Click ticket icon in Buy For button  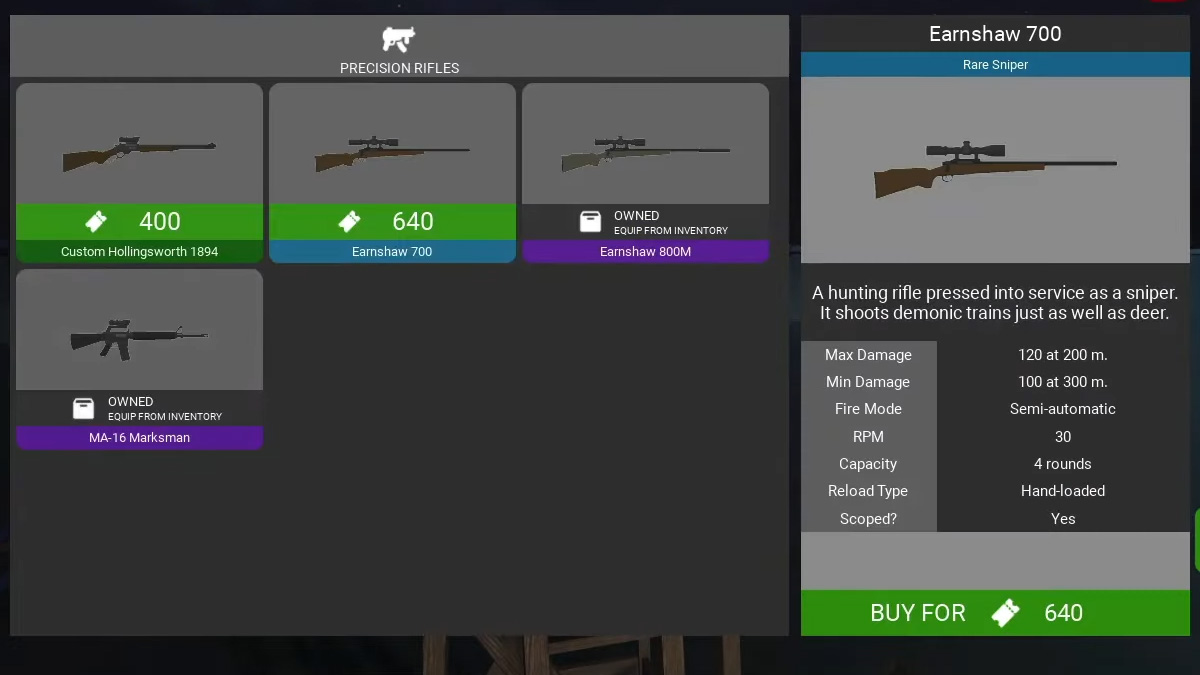(1005, 613)
